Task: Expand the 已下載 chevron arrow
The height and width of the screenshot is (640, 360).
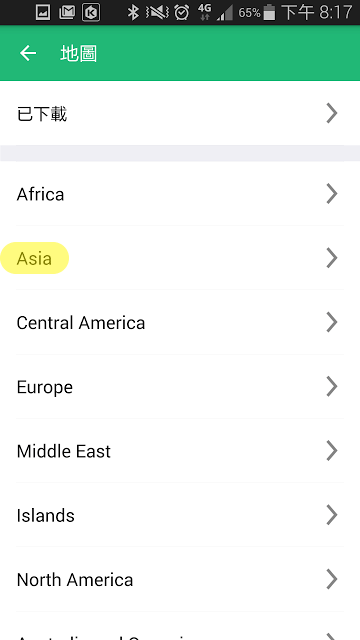Action: click(x=332, y=113)
